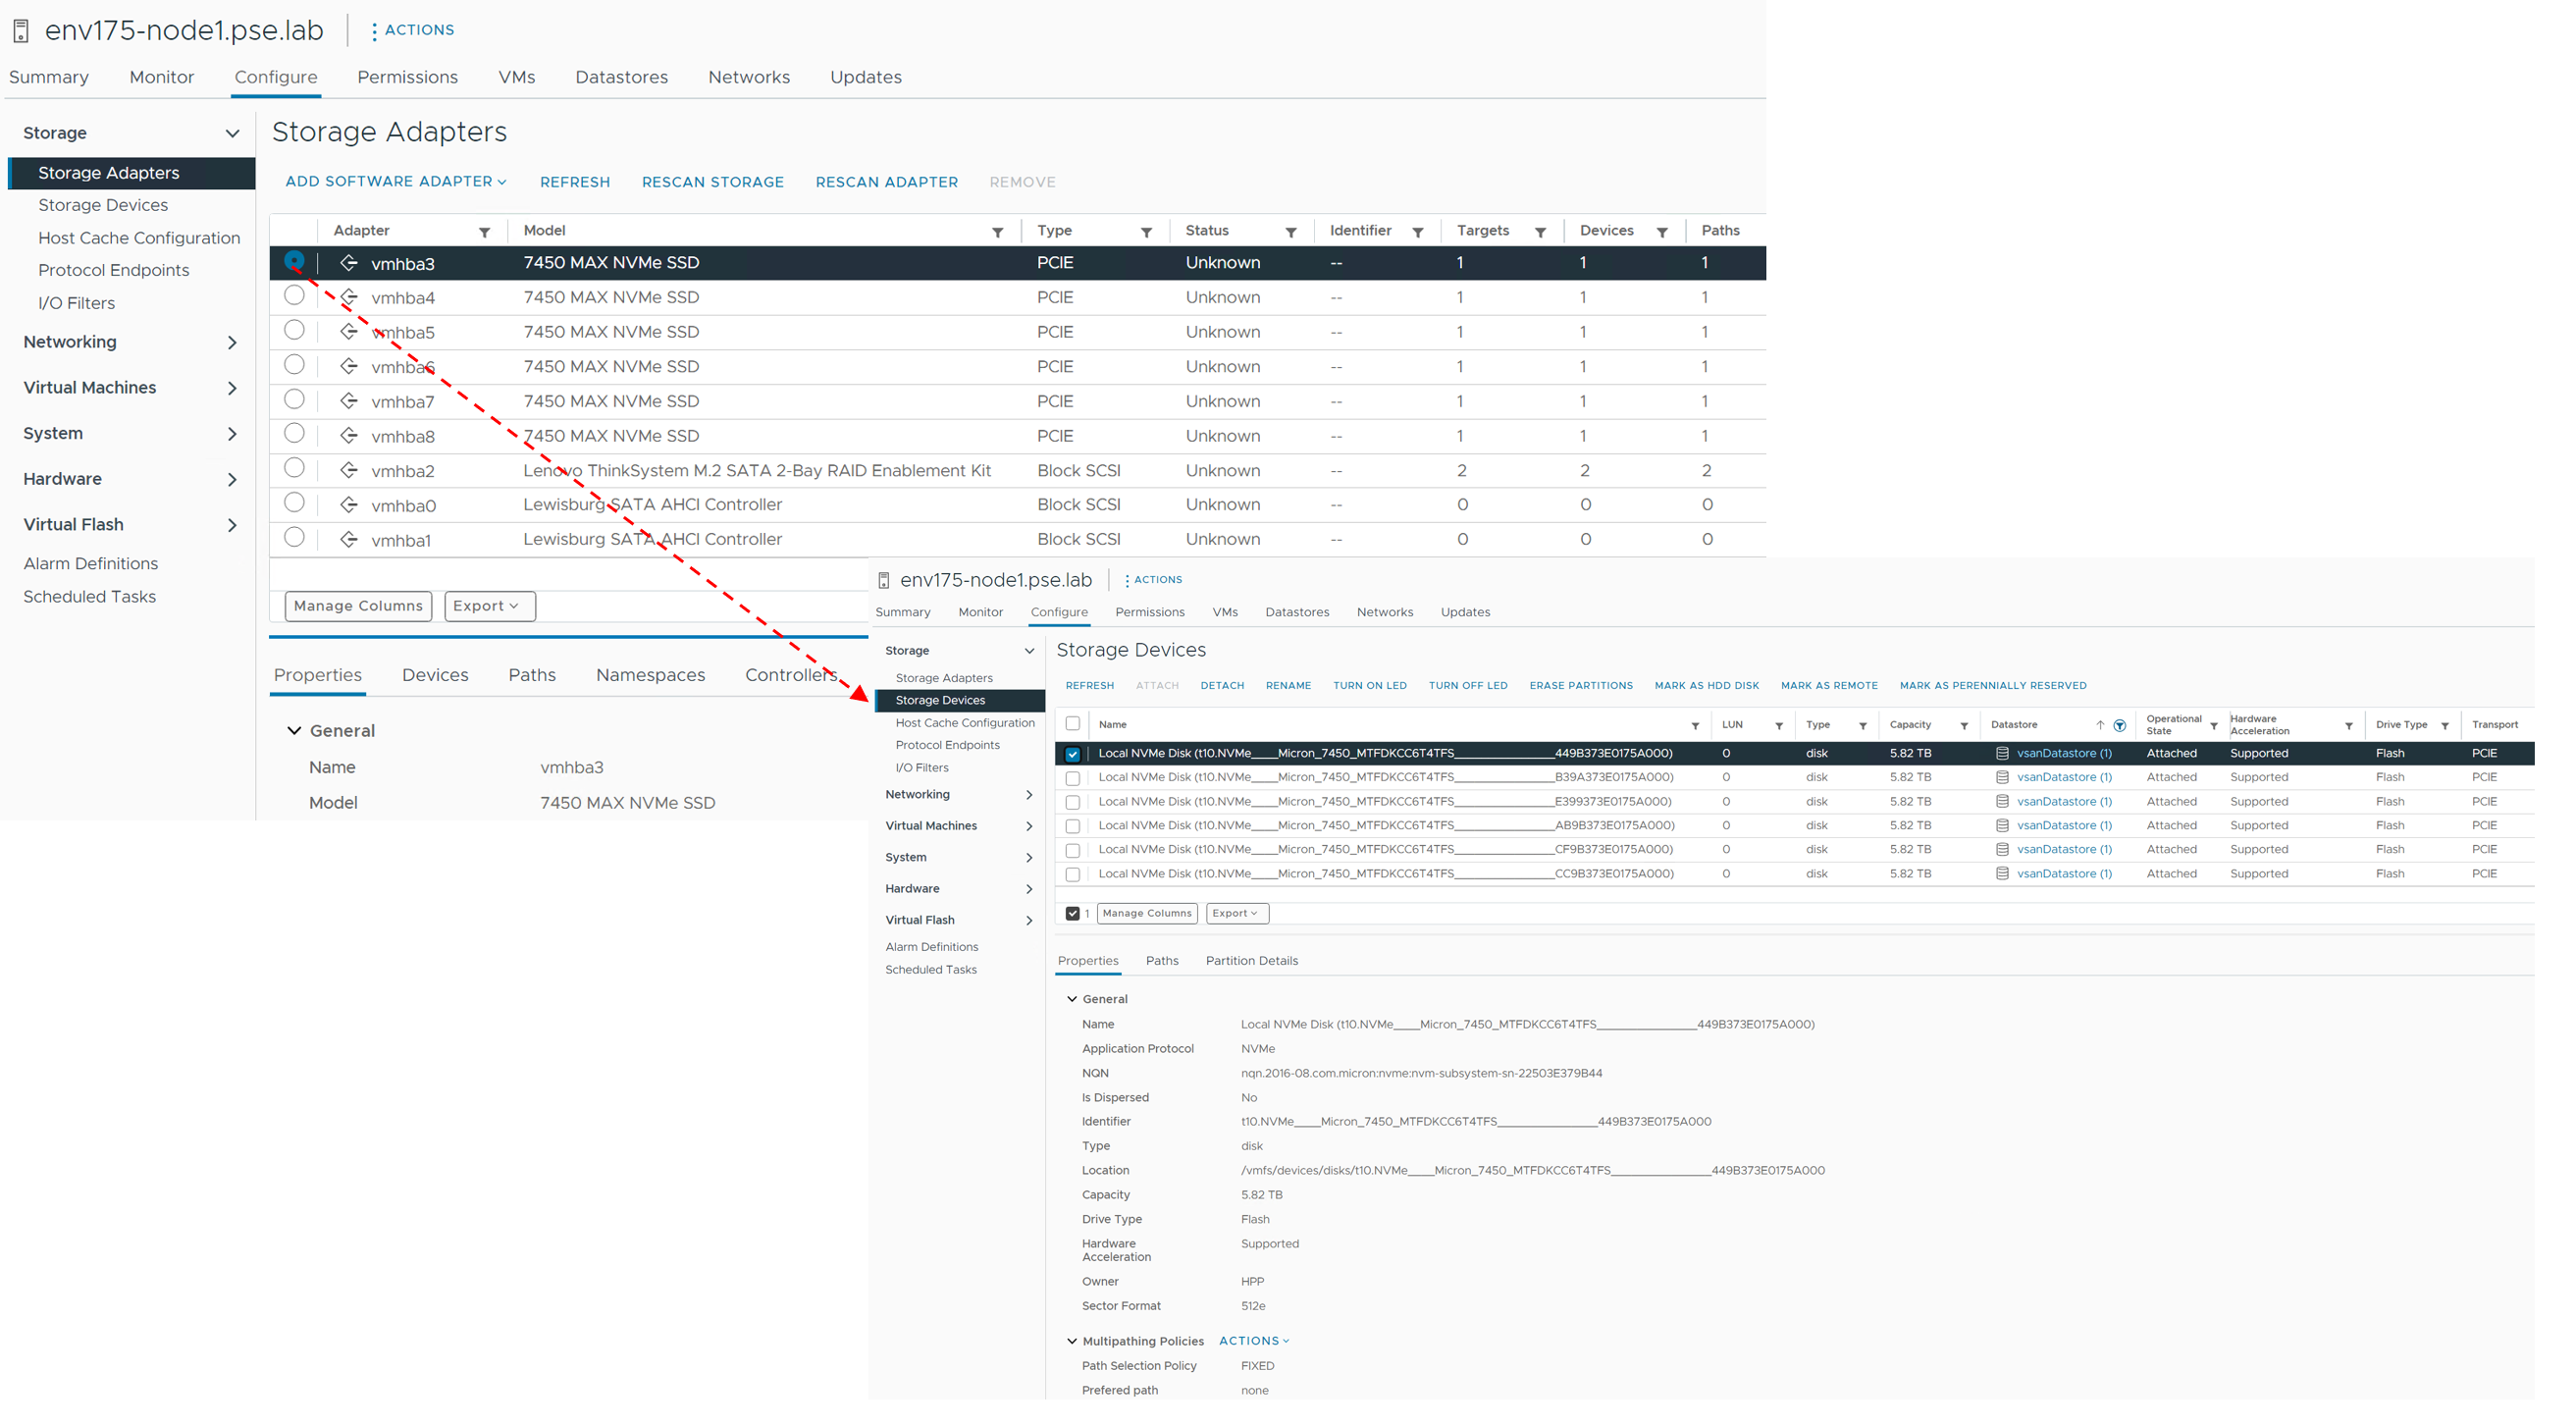
Task: Open the Datastores tab at top
Action: click(x=621, y=77)
